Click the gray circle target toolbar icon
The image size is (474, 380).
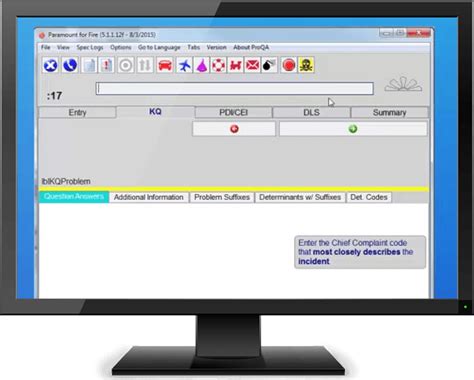click(x=126, y=65)
